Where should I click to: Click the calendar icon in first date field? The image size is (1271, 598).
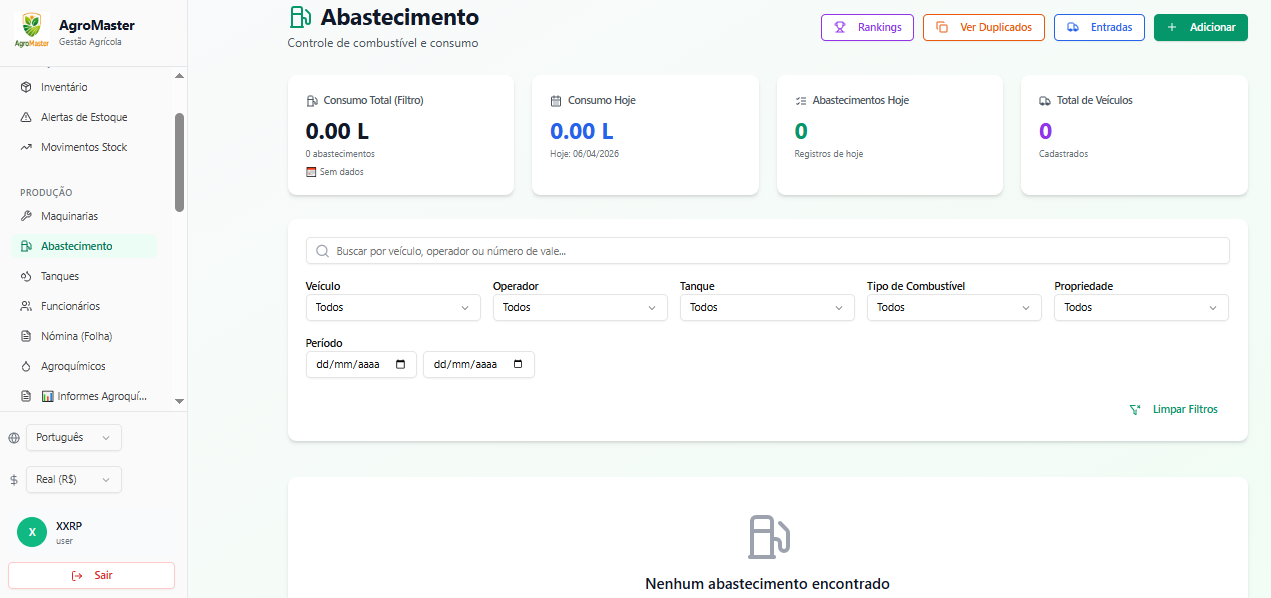401,365
